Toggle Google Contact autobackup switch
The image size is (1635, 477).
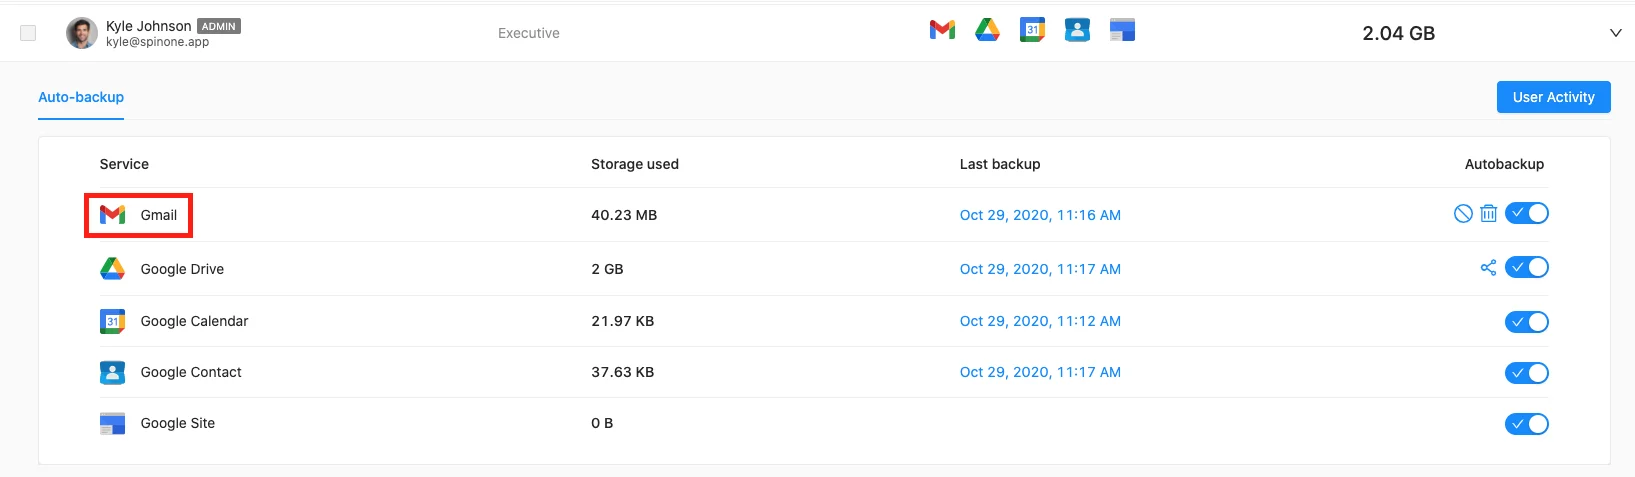click(x=1526, y=373)
